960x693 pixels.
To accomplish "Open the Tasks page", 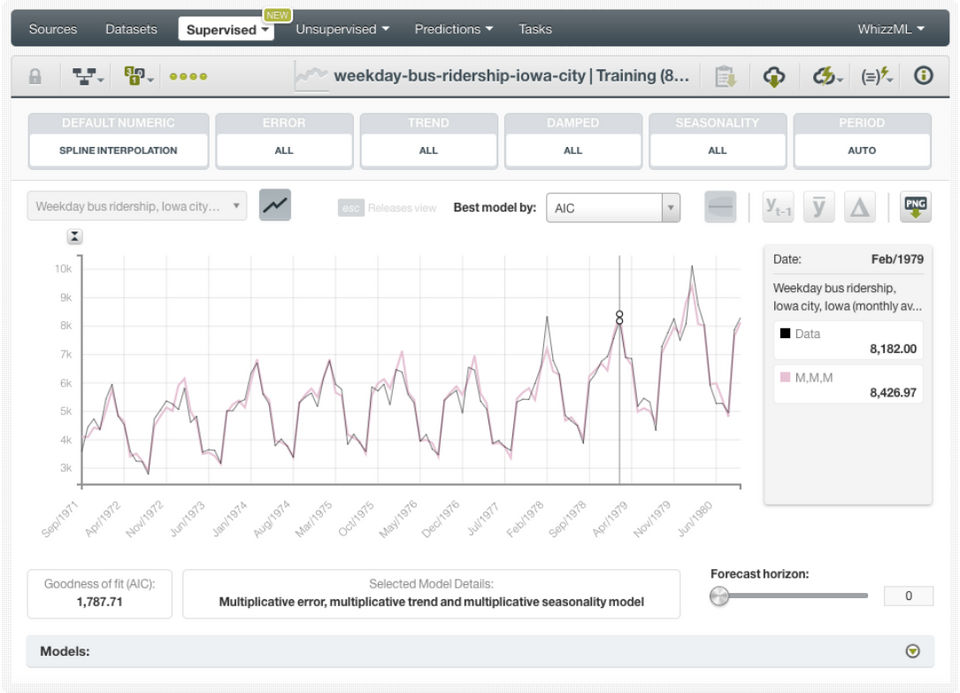I will (535, 29).
